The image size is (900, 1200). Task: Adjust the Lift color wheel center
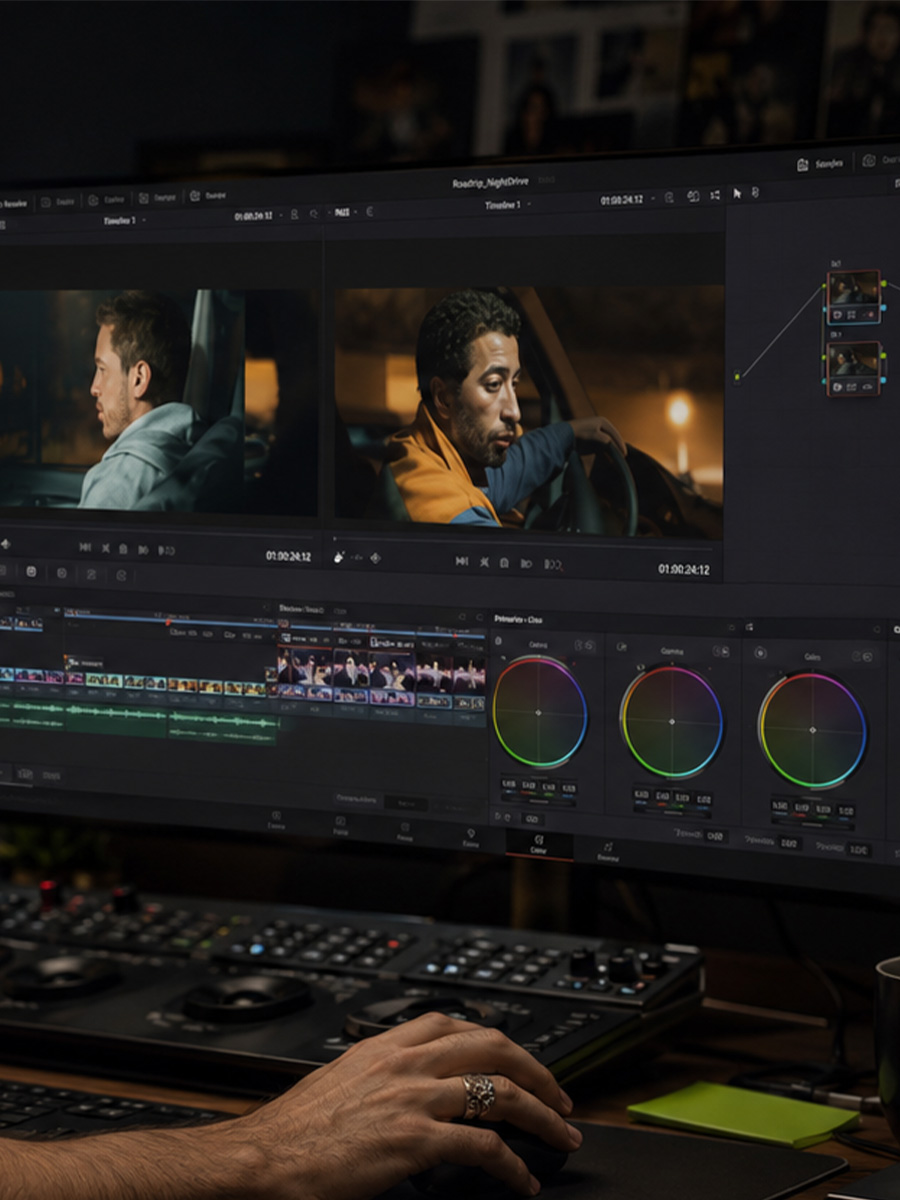[x=539, y=712]
